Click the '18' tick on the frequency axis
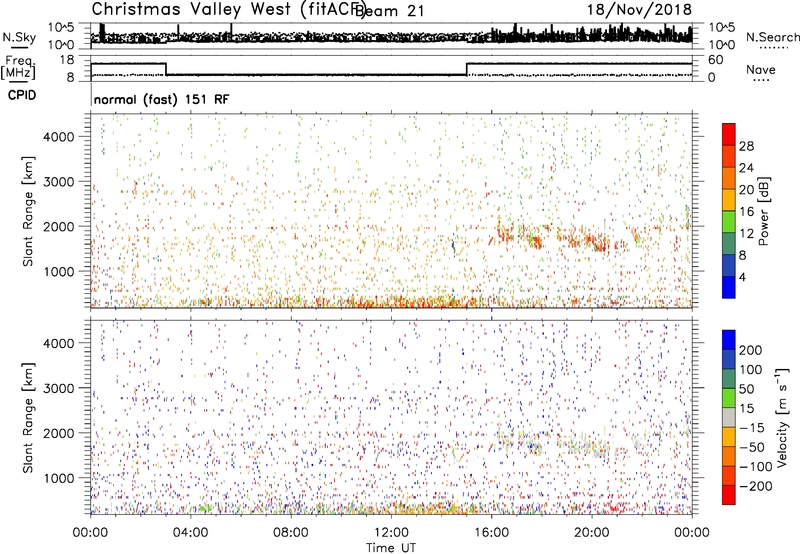800x554 pixels. pyautogui.click(x=67, y=60)
